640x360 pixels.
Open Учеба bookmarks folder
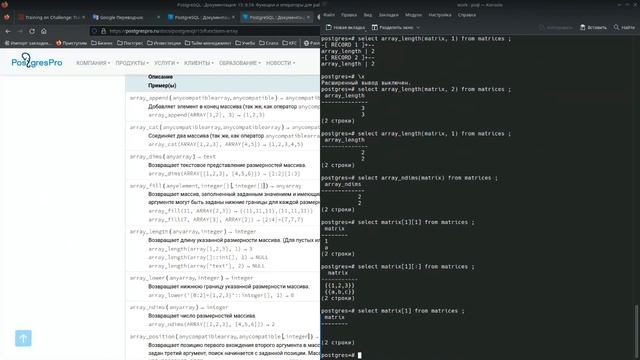click(x=244, y=43)
